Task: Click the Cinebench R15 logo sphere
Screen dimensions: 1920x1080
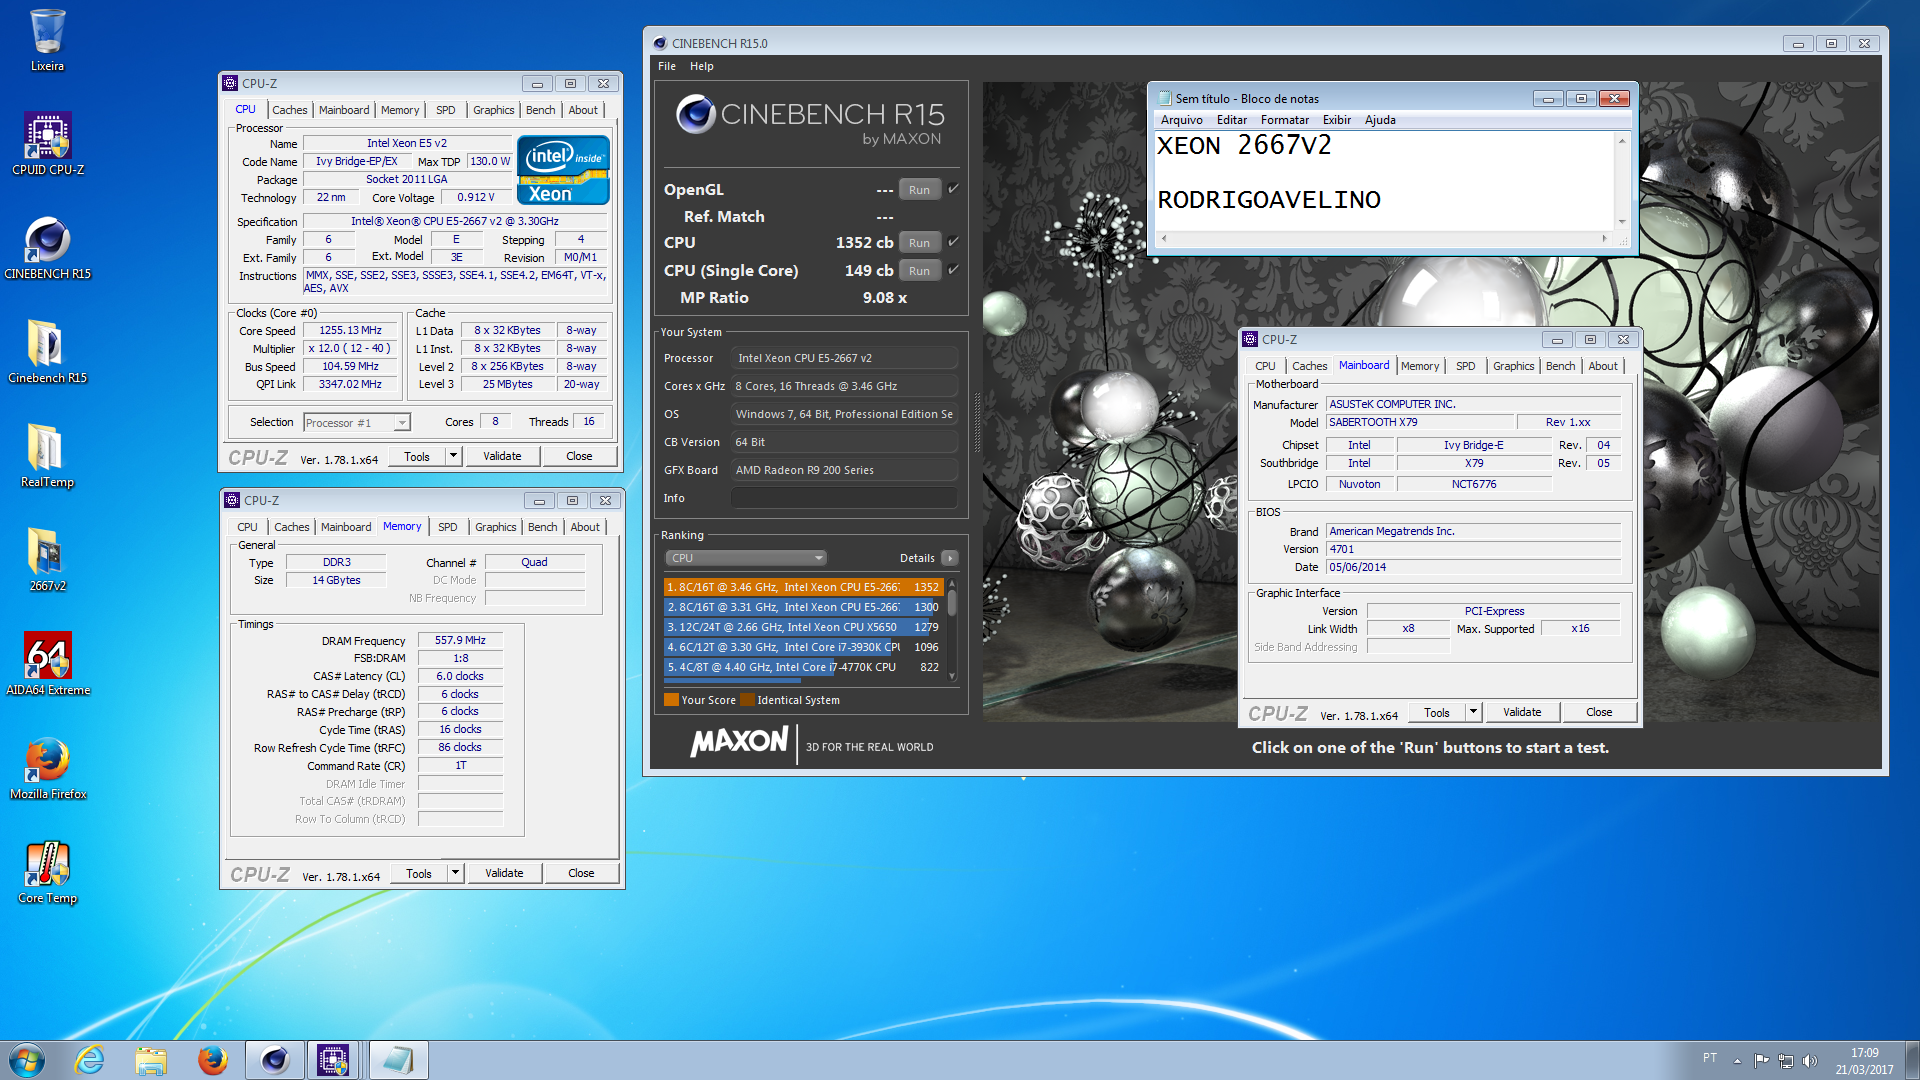Action: [x=695, y=114]
